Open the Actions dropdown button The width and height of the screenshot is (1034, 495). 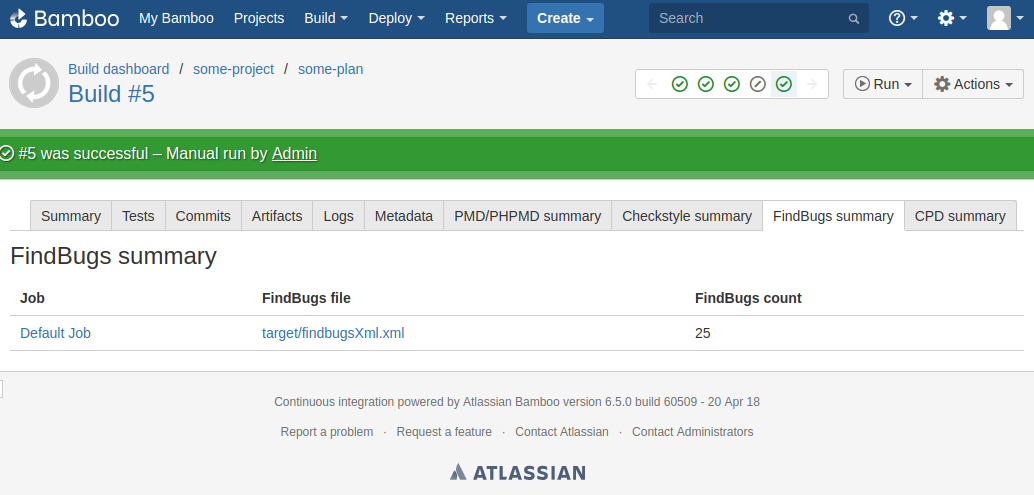click(973, 84)
